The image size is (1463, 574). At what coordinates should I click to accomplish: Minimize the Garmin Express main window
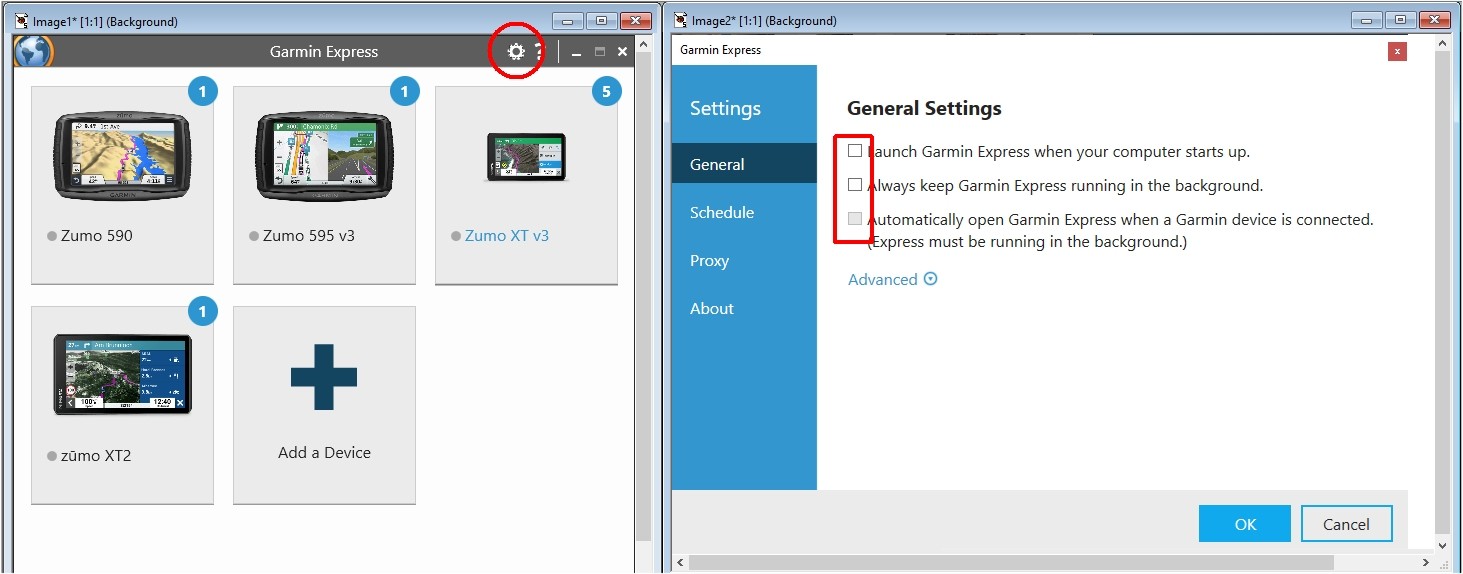[x=577, y=52]
